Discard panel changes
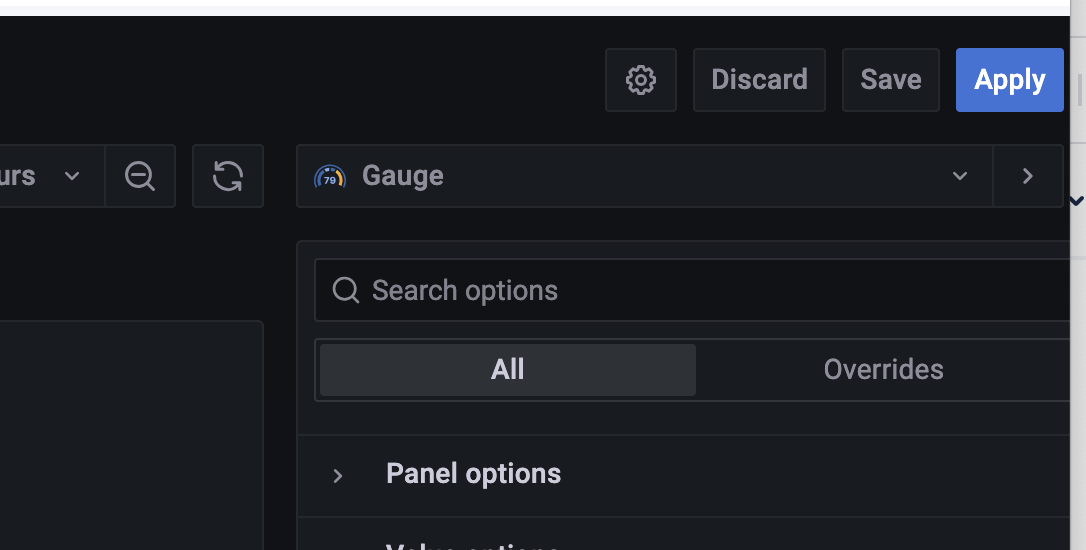The width and height of the screenshot is (1086, 550). click(x=759, y=80)
